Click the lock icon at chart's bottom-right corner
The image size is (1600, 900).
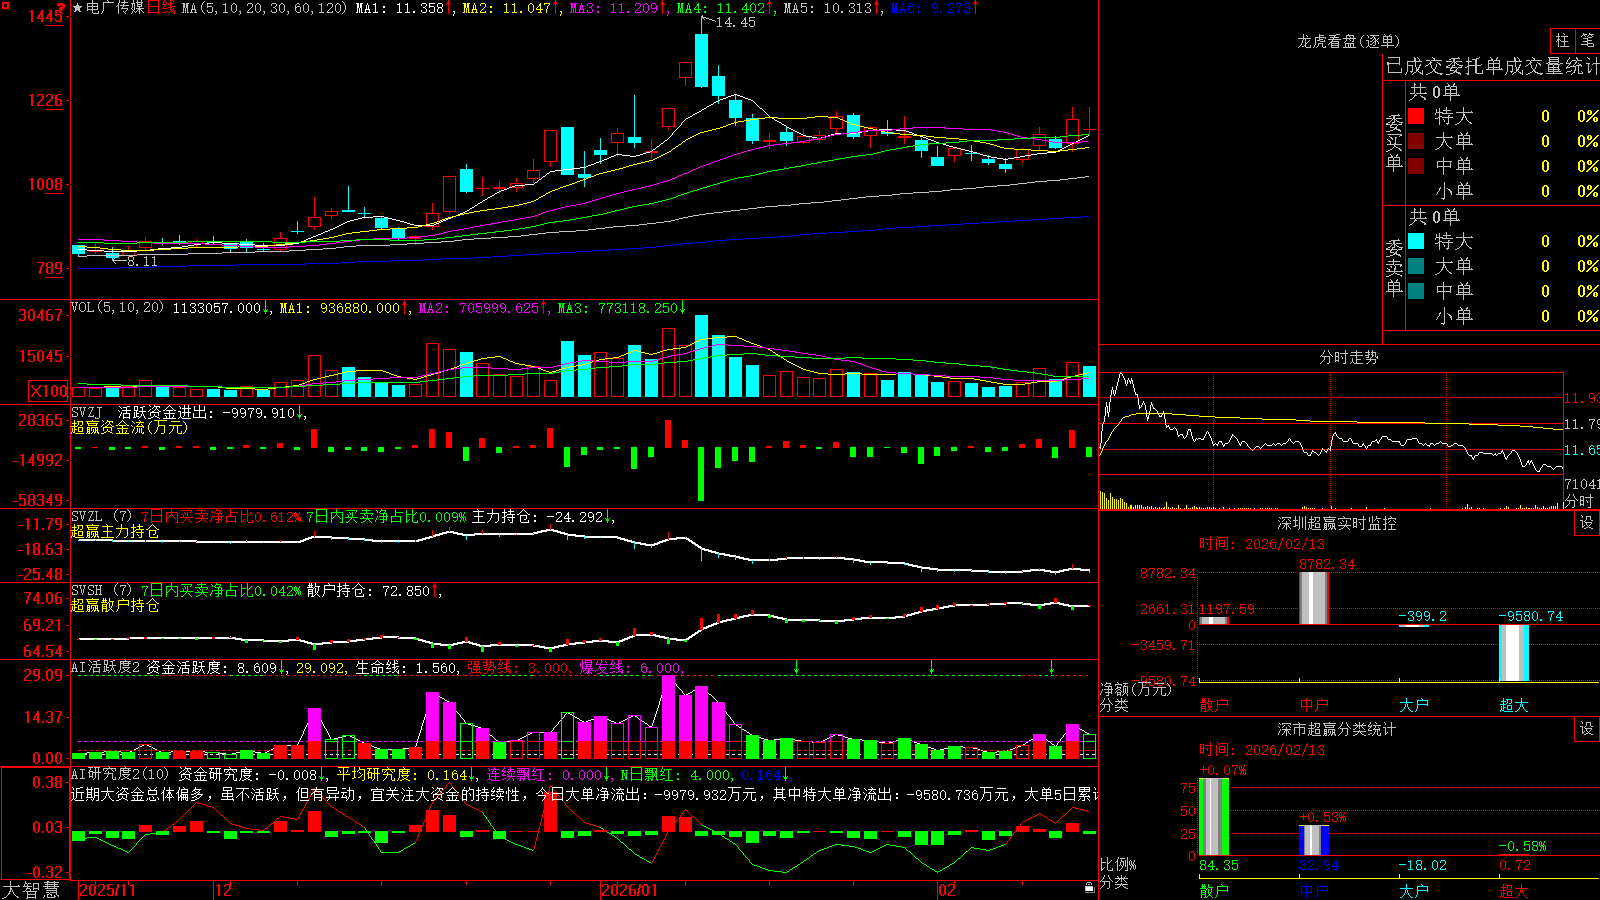click(x=1090, y=887)
